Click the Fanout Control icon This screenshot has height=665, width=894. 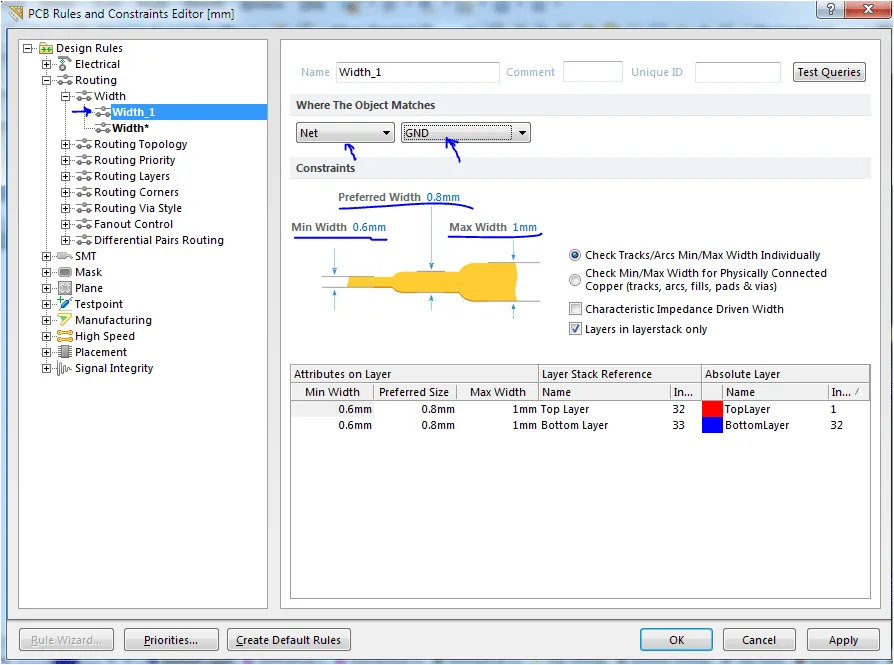[84, 224]
